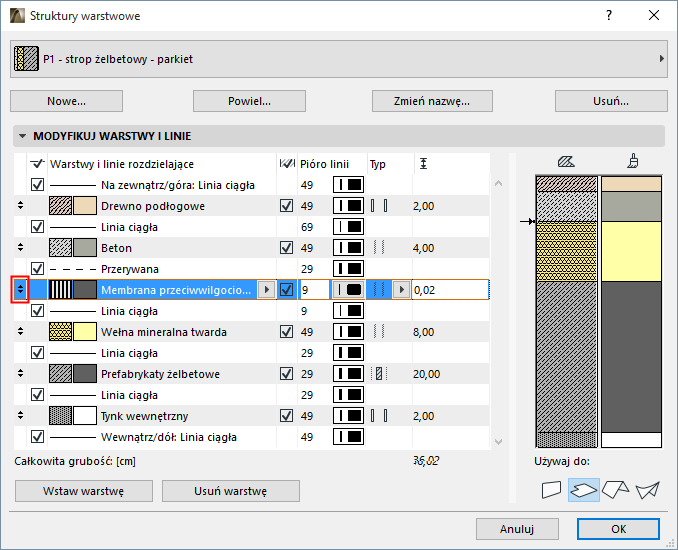Toggle end line checkbox for Wełna mineralna twarda
The width and height of the screenshot is (678, 550).
point(287,332)
